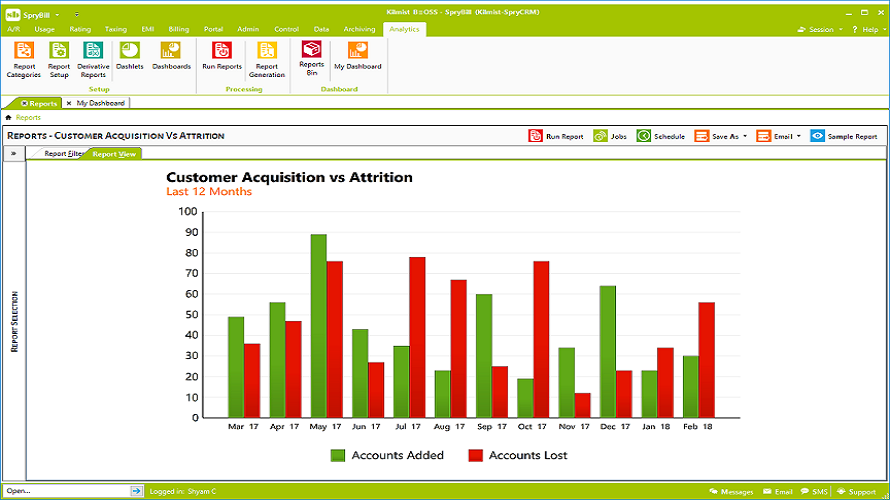Screen dimensions: 890x500
Task: Select the Derivative Reports icon
Action: pyautogui.click(x=93, y=60)
